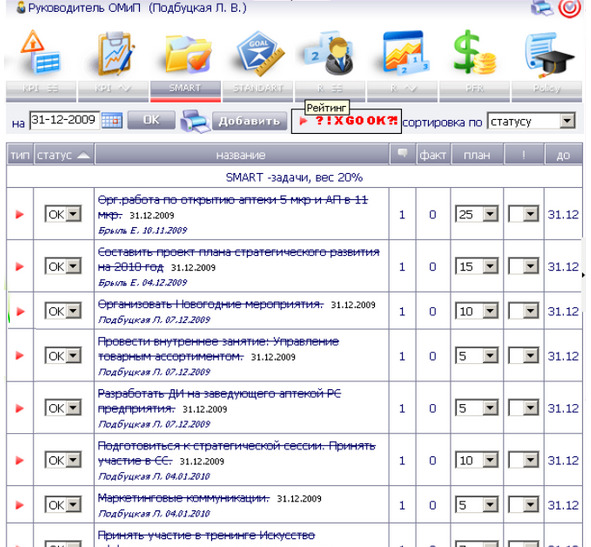Viewport: 591px width, 547px height.
Task: Expand the сортировка по статусу dropdown
Action: (x=531, y=121)
